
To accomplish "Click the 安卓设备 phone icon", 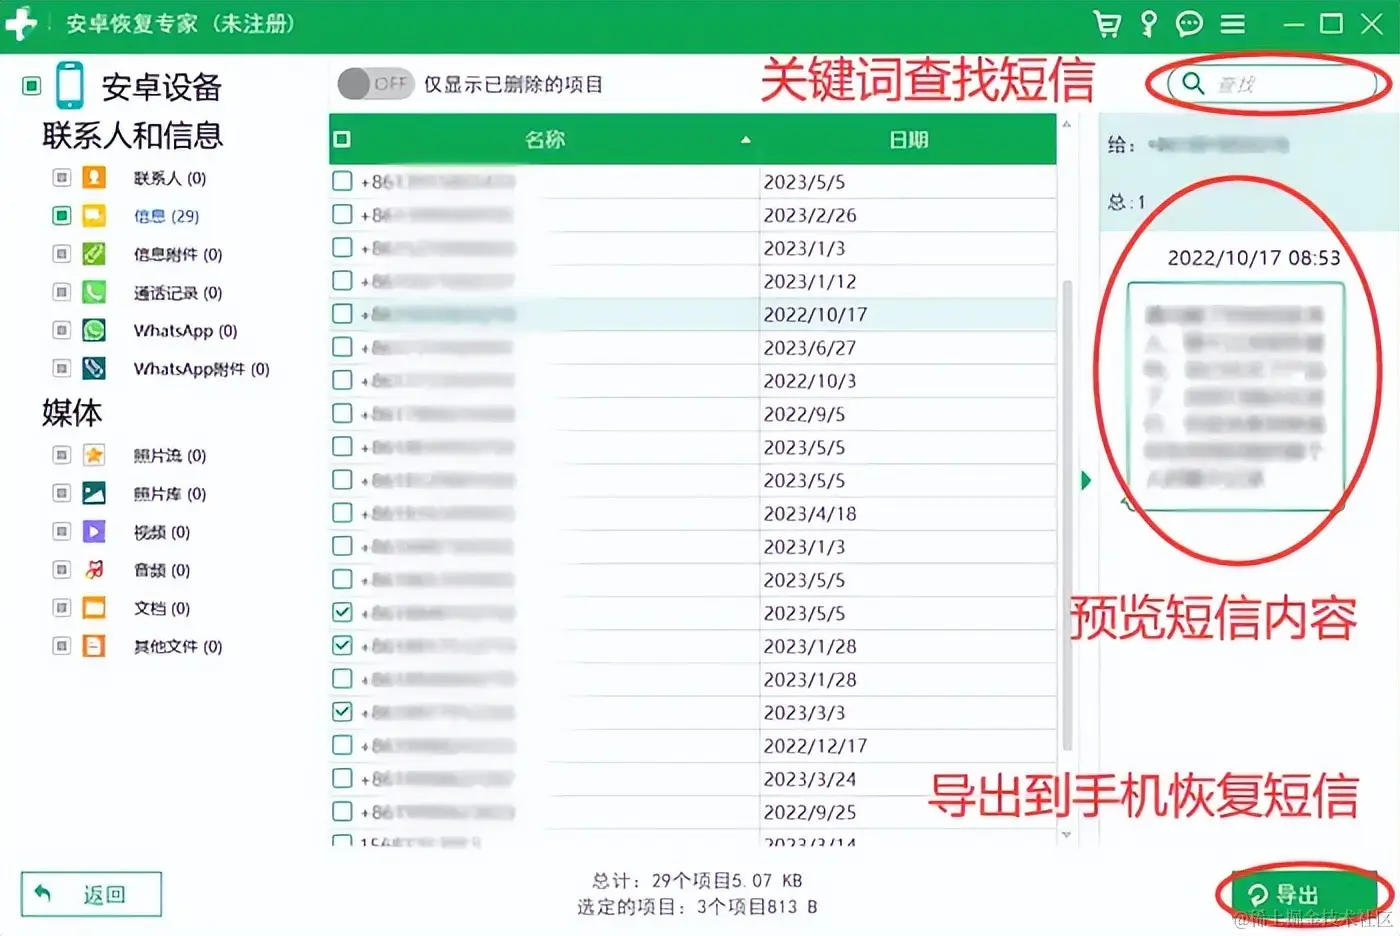I will click(70, 85).
